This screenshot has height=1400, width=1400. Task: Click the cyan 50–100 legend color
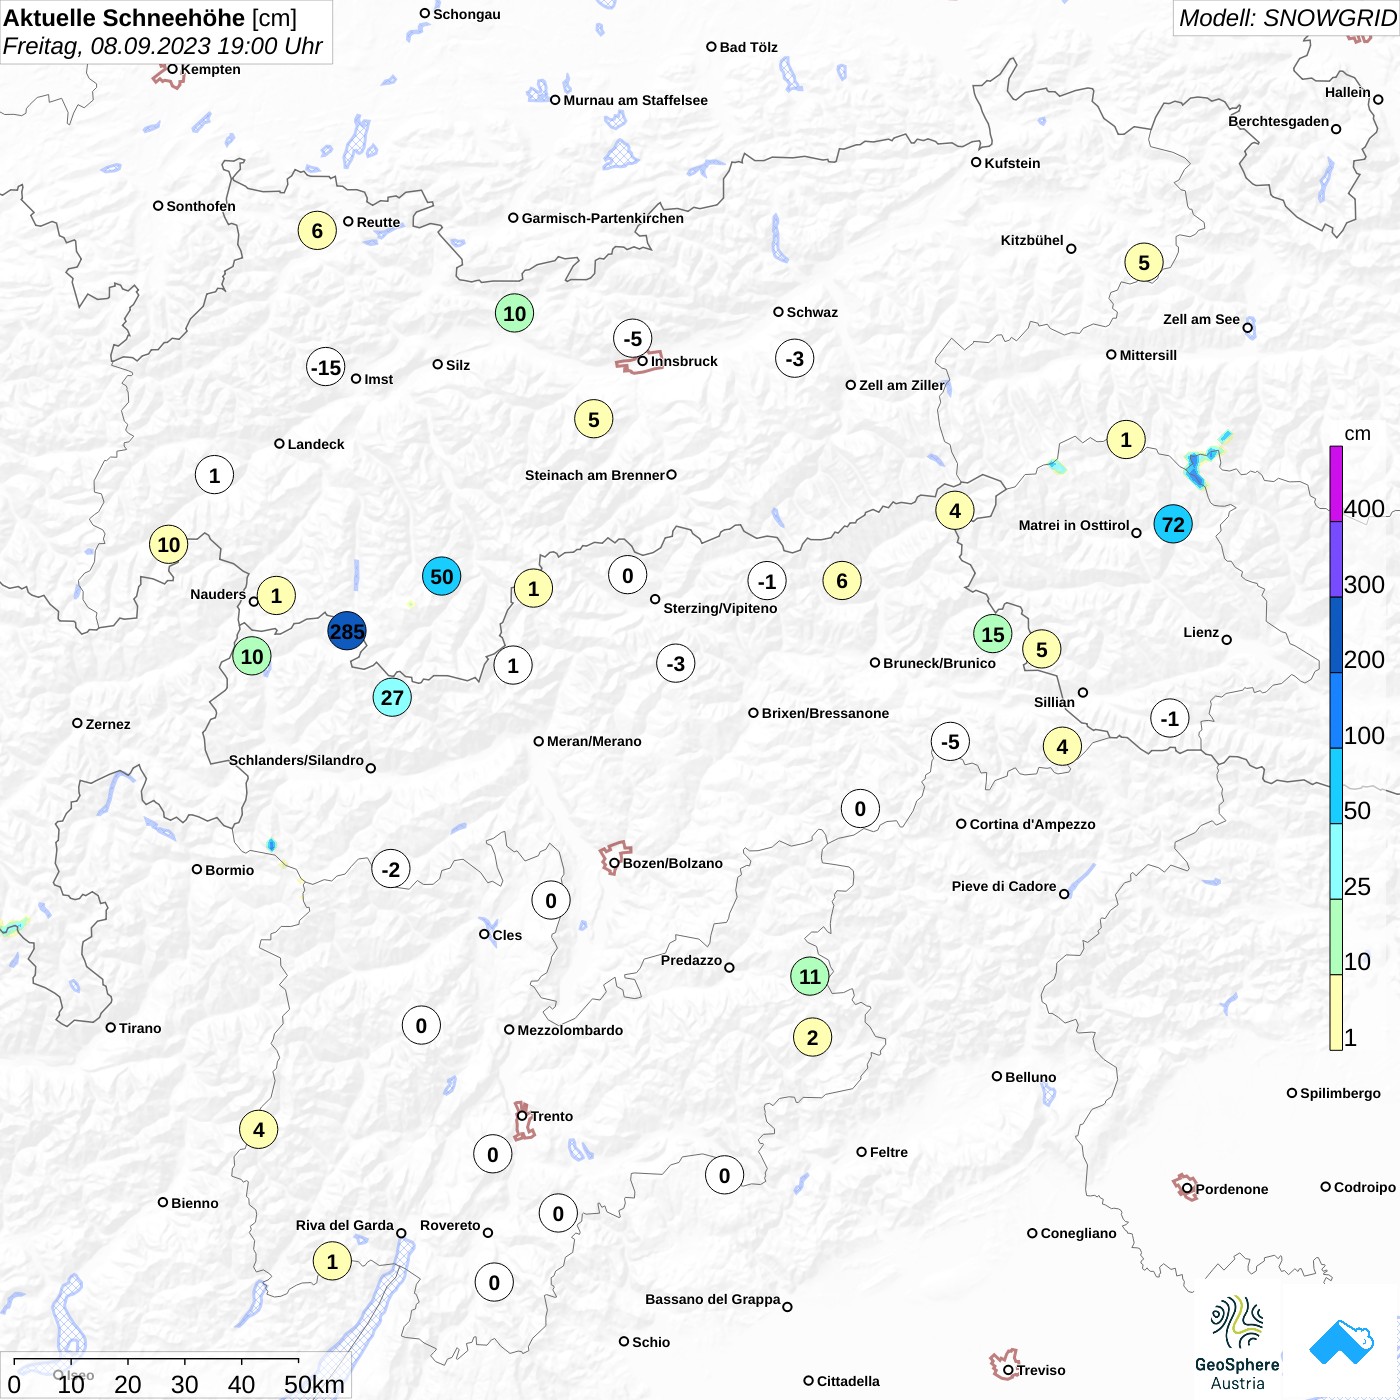point(1336,786)
